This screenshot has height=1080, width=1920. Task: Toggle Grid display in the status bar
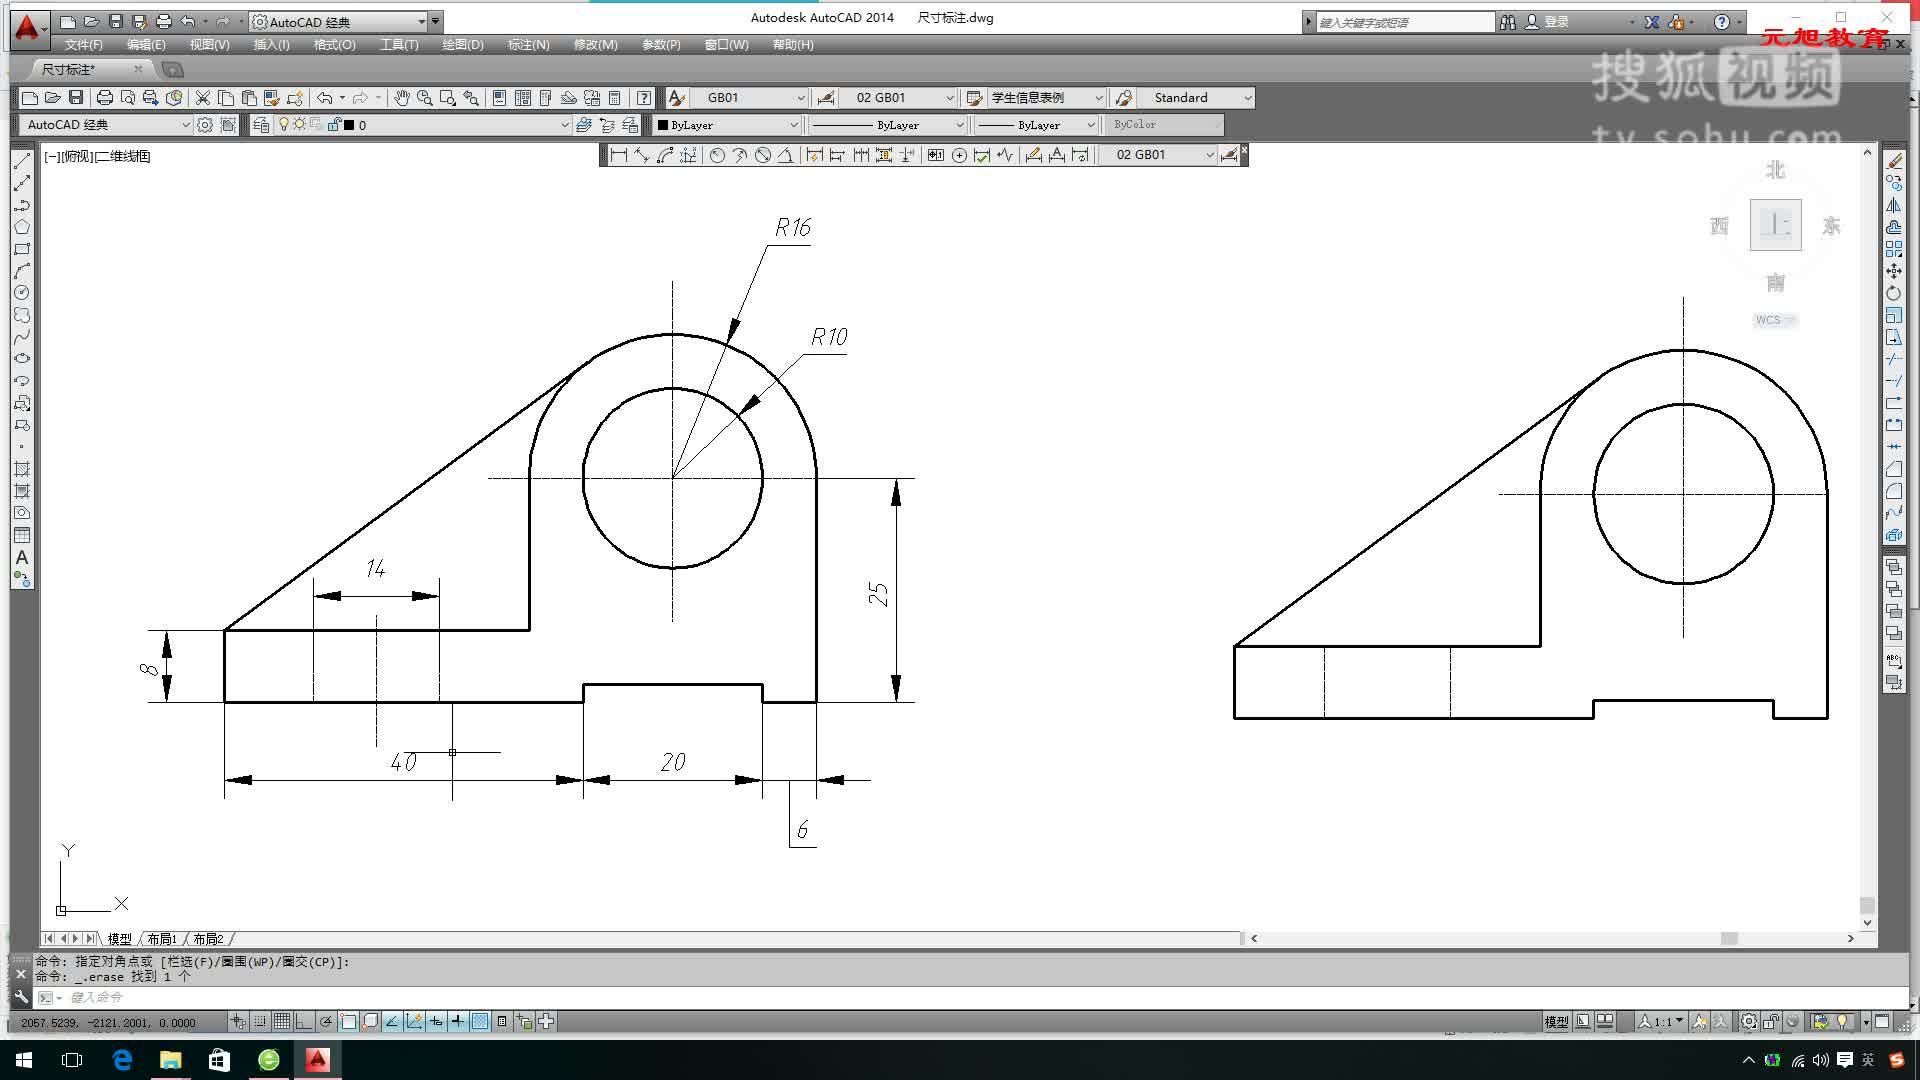click(281, 1021)
